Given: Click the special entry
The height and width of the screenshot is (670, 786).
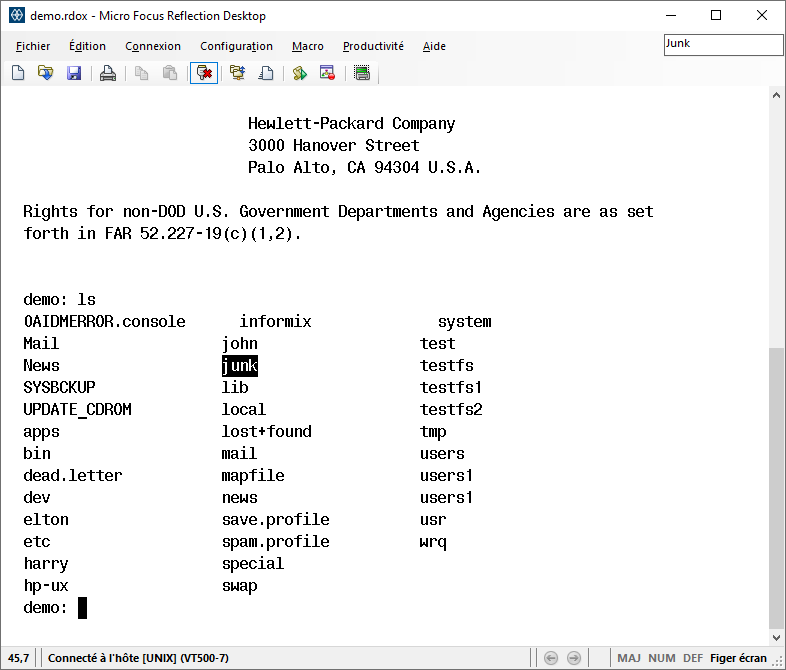Looking at the screenshot, I should pyautogui.click(x=253, y=564).
